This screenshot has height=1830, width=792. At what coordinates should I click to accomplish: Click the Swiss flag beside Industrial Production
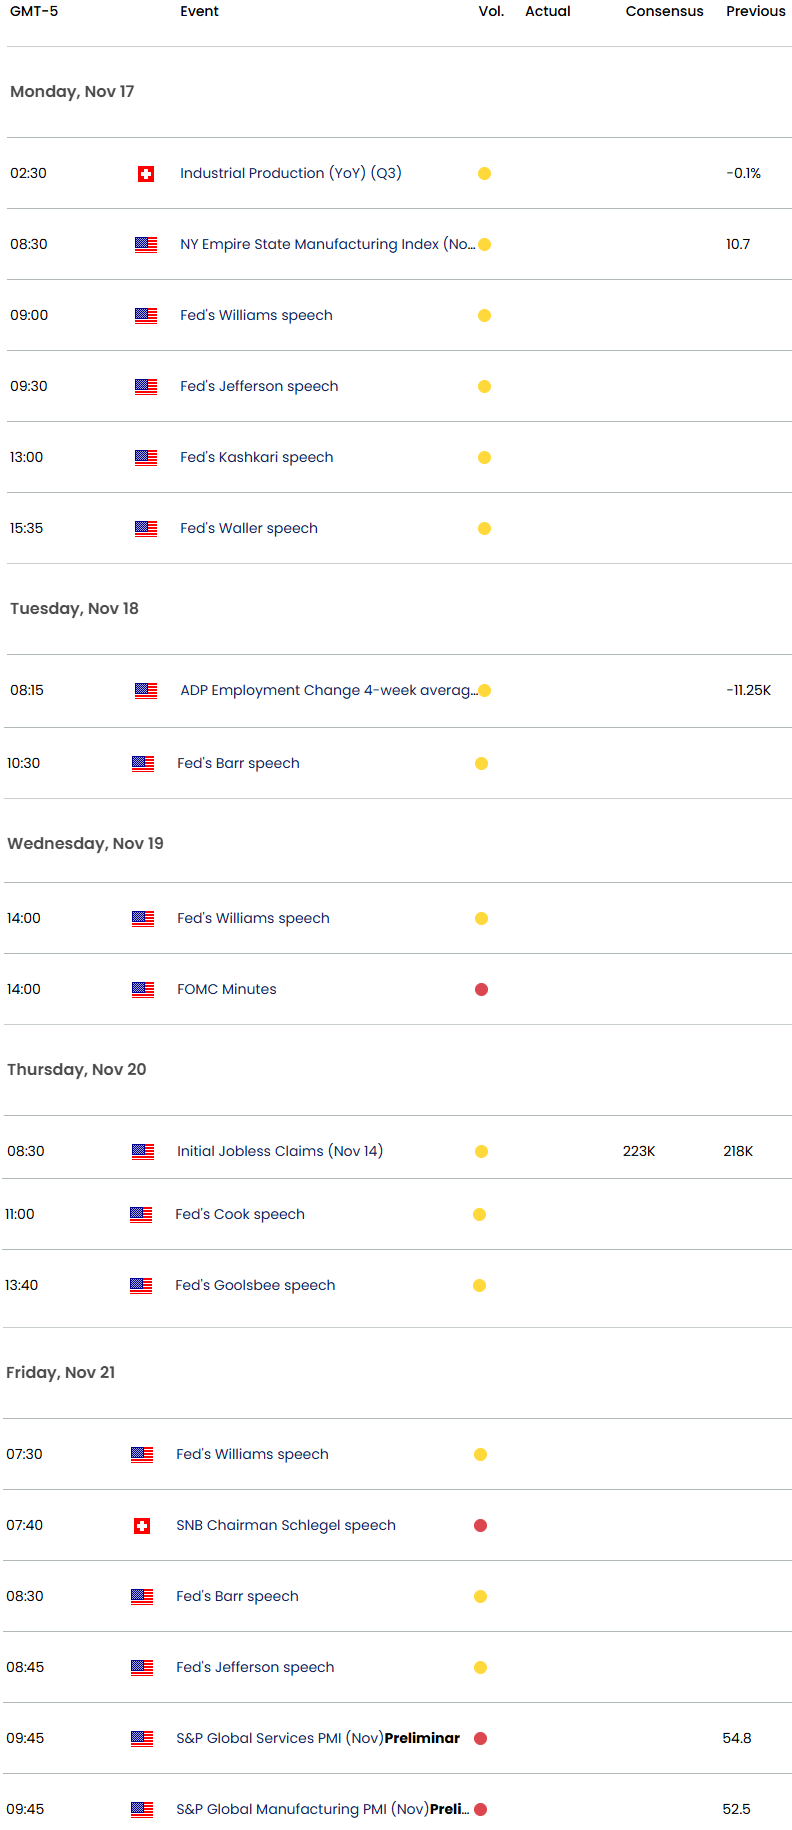point(146,174)
